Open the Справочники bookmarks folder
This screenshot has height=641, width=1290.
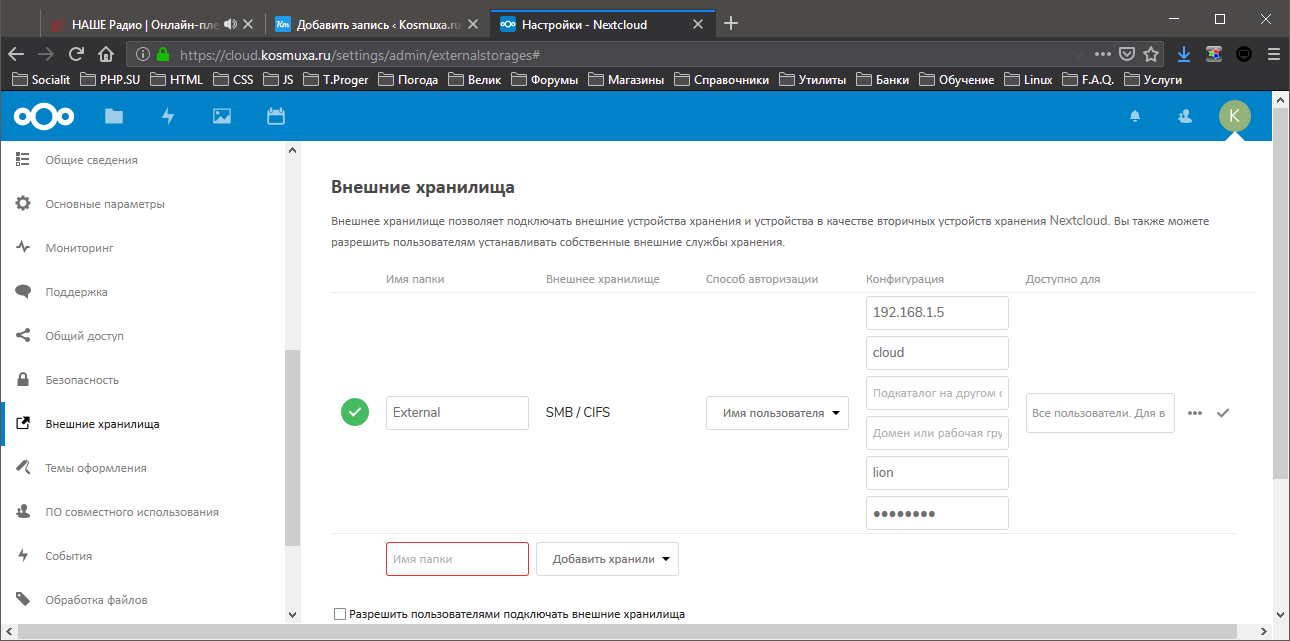pyautogui.click(x=722, y=79)
